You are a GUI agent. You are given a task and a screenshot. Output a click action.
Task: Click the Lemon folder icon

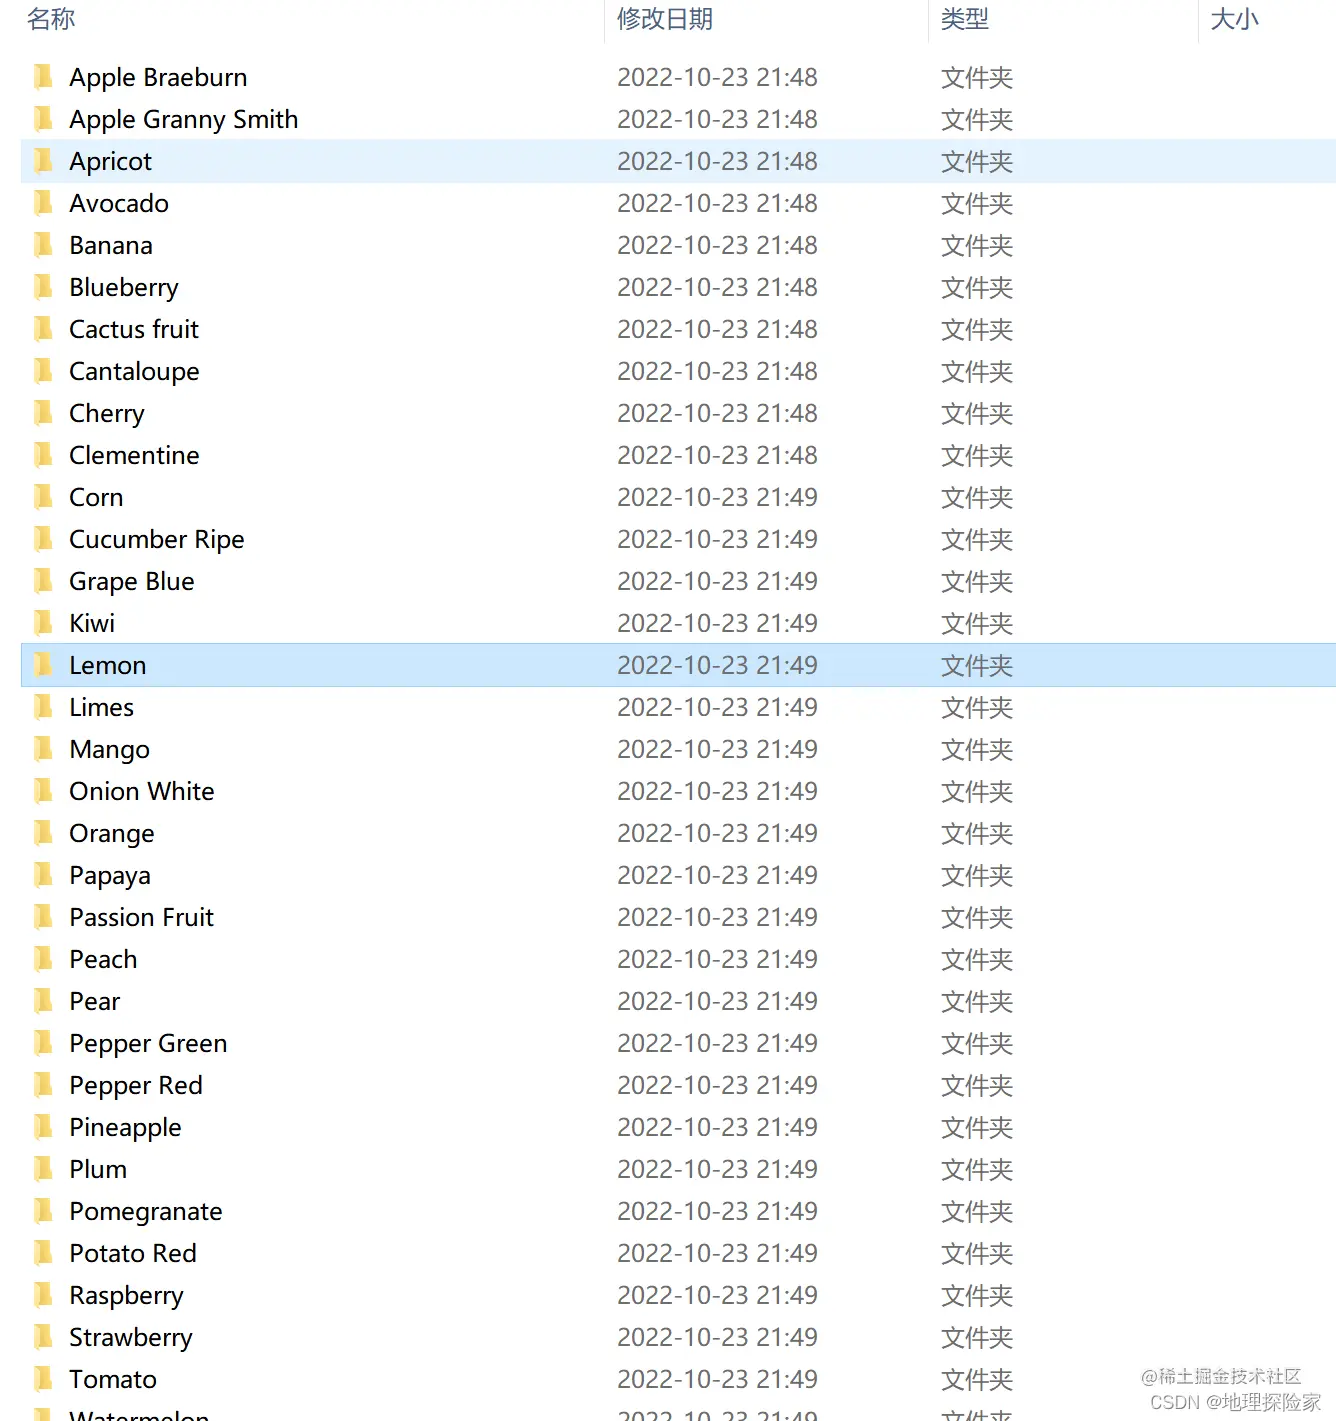click(43, 665)
